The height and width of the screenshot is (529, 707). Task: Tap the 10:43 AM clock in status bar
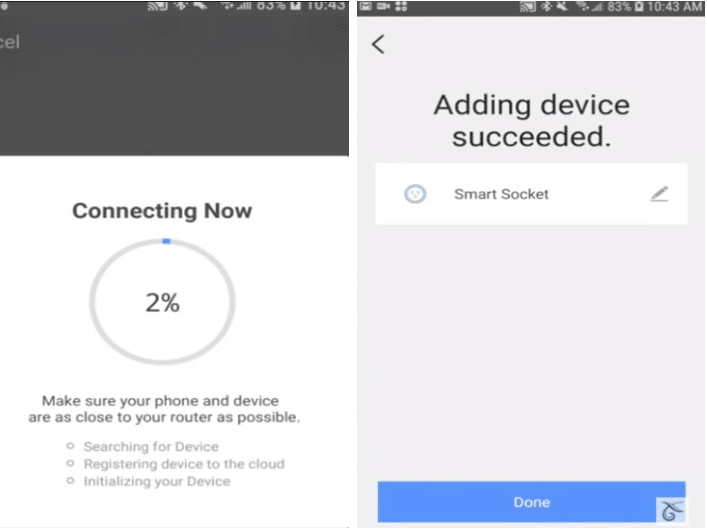[x=675, y=6]
